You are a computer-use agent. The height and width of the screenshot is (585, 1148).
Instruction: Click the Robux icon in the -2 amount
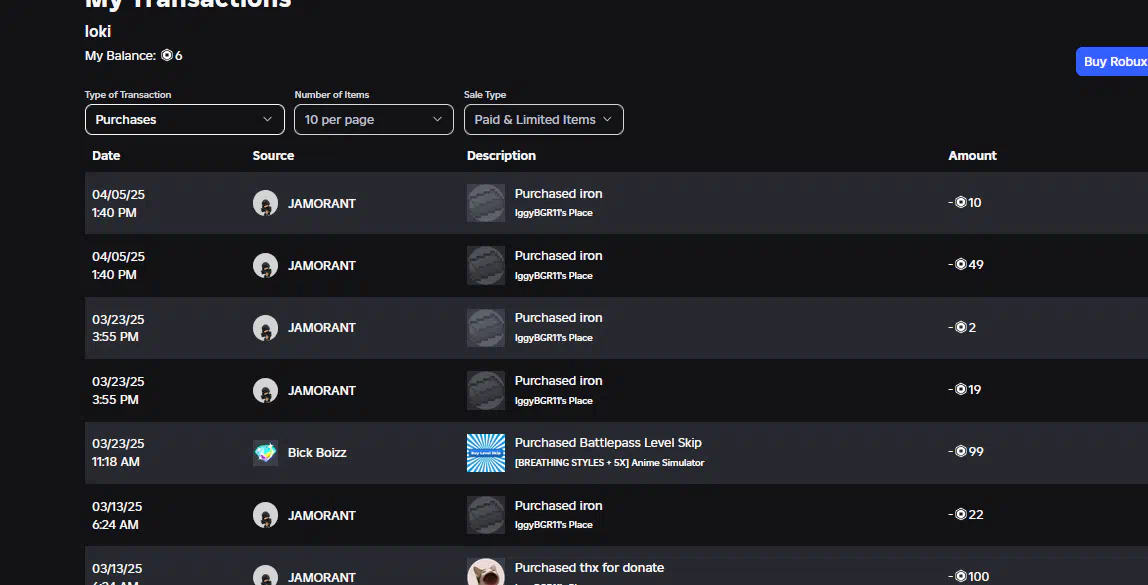coord(961,327)
